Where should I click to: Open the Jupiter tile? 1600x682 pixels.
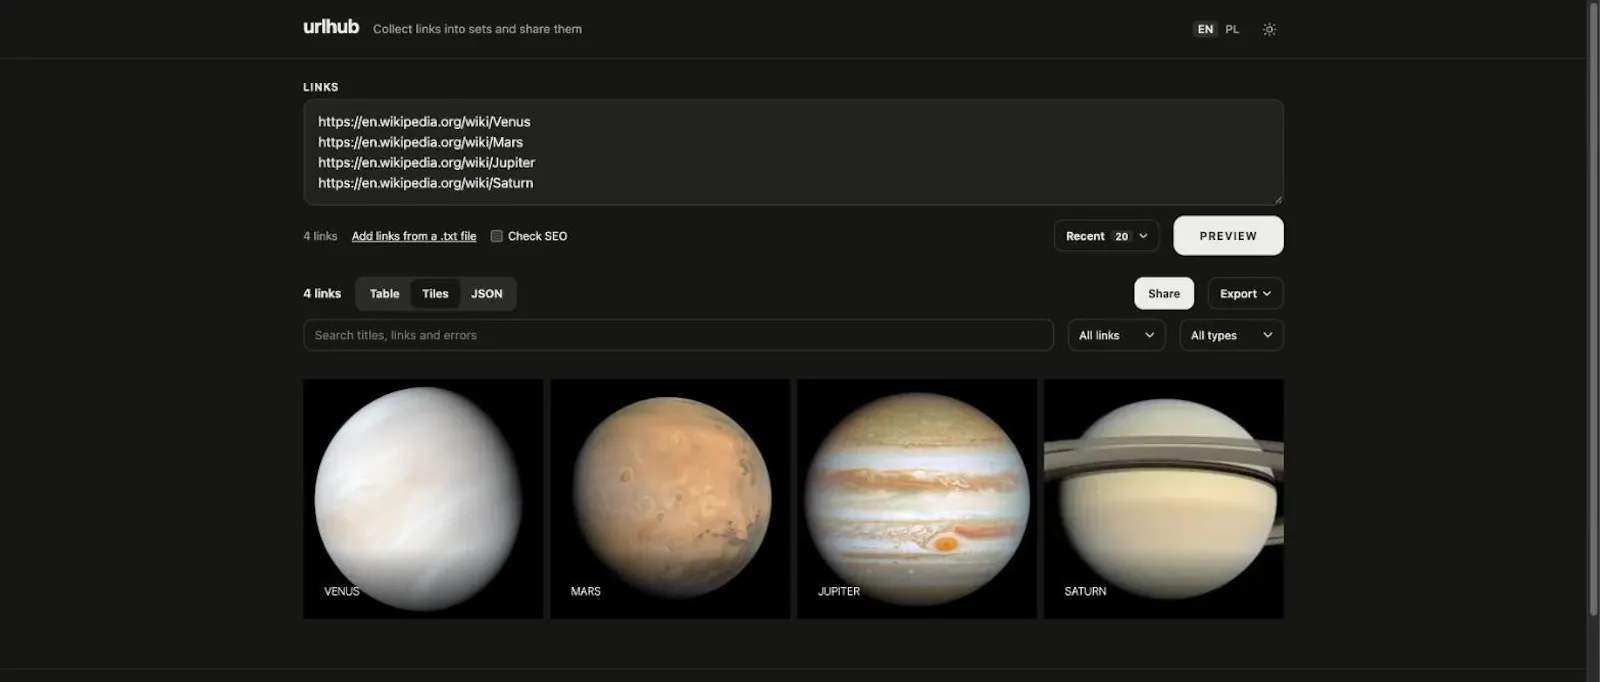tap(917, 498)
